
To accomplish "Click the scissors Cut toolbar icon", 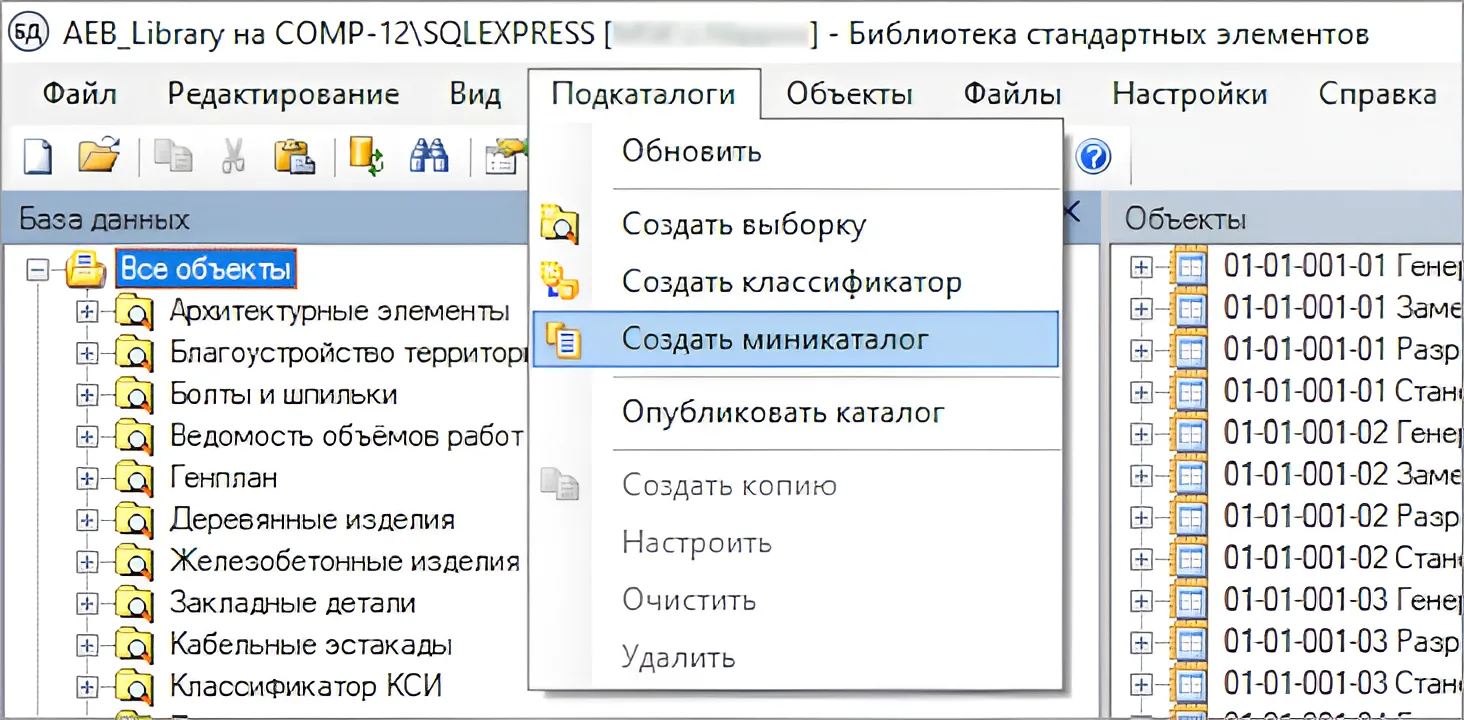I will 233,157.
